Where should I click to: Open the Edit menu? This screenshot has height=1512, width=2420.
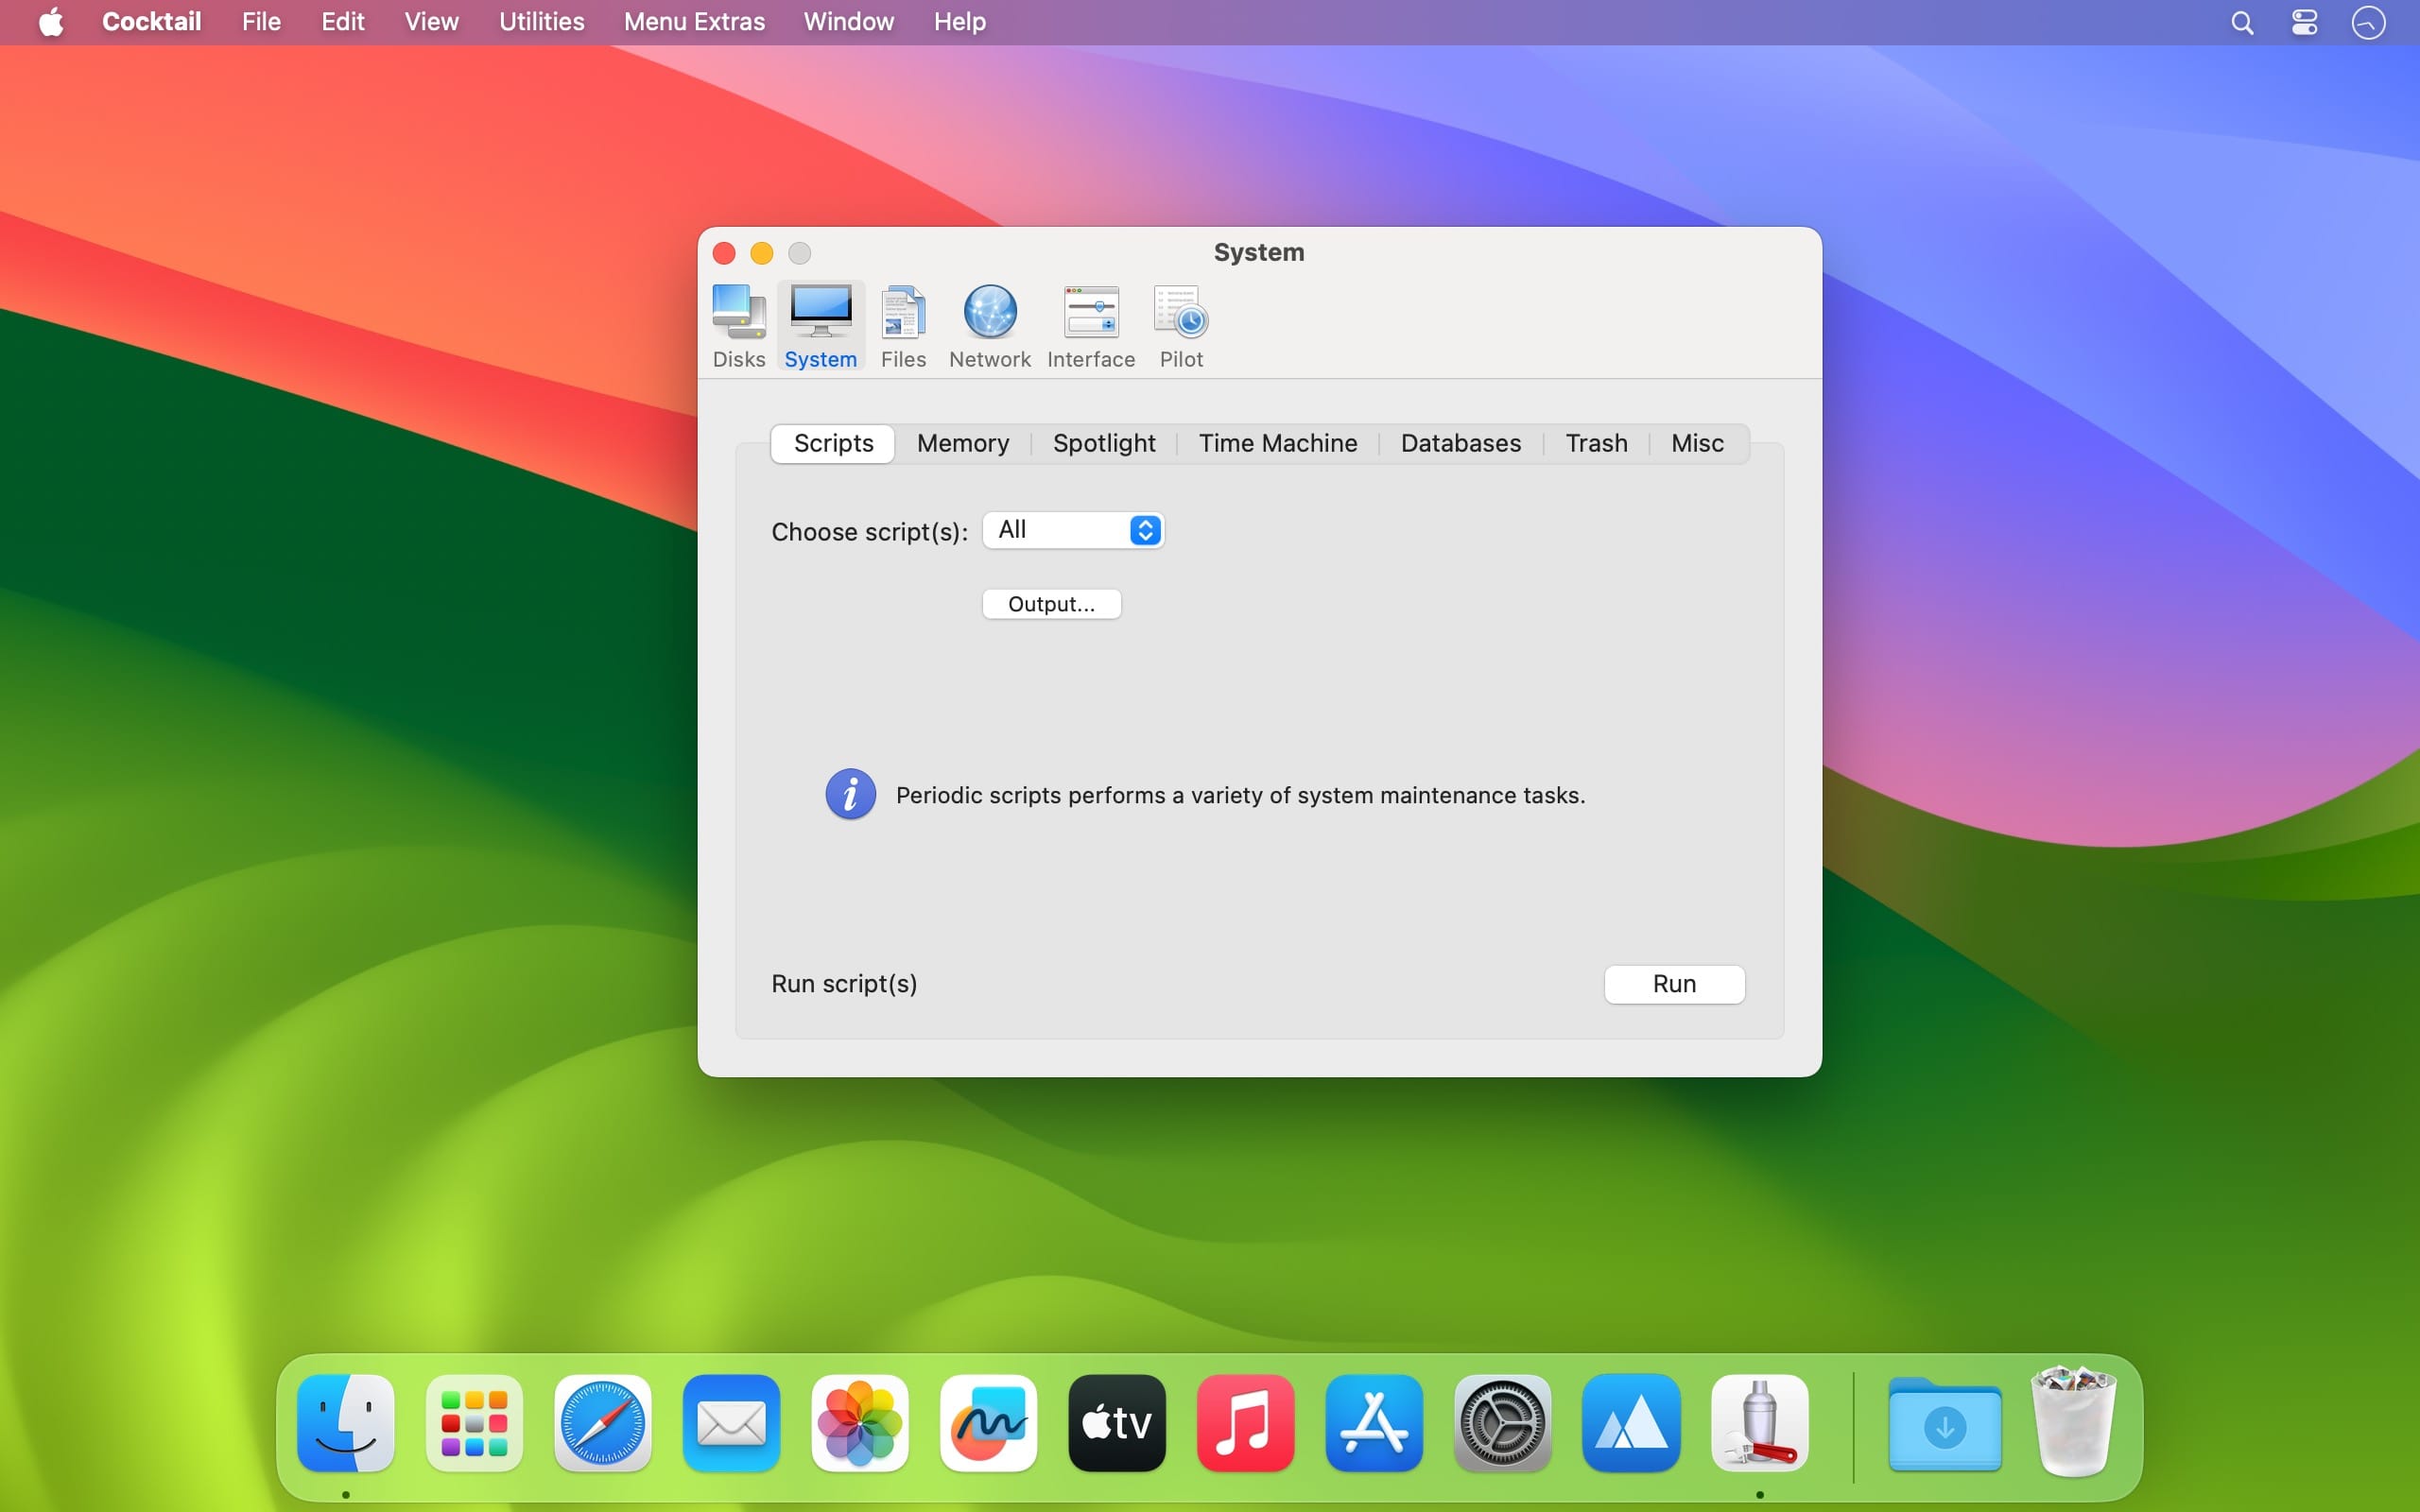[x=342, y=22]
